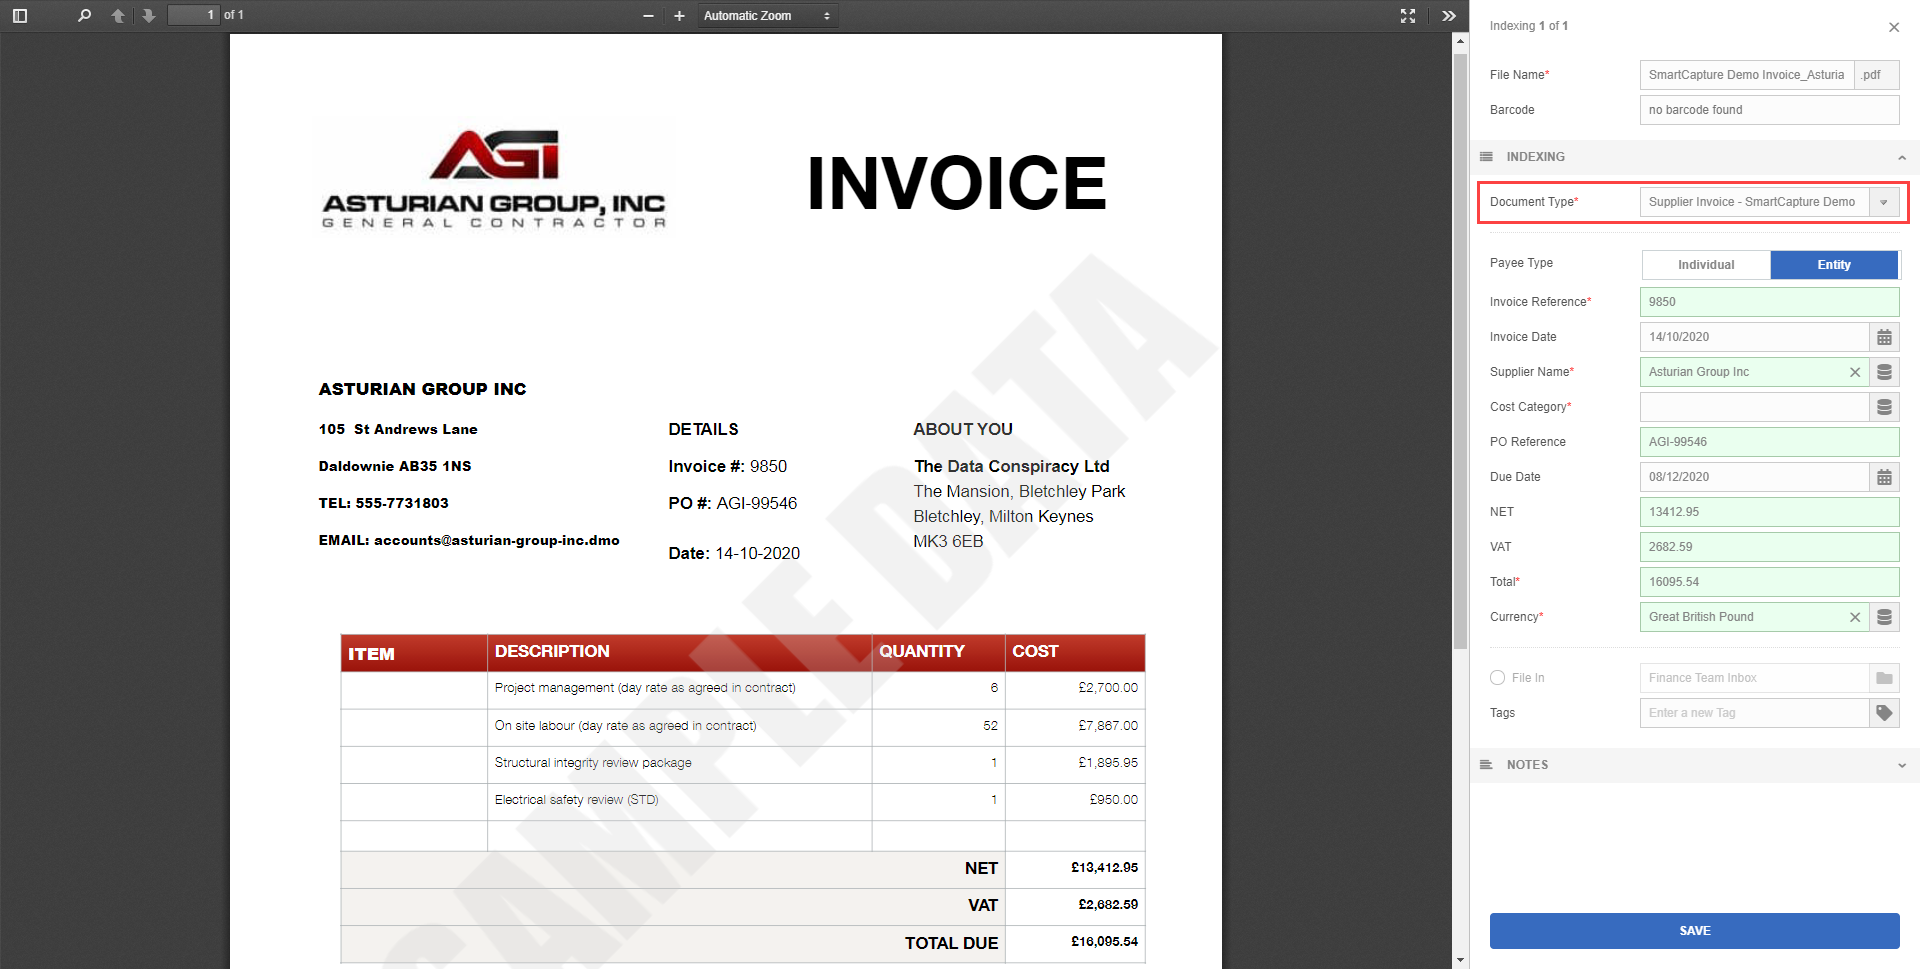Click 'The Data Conspiracy Ltd' text
Screen dimensions: 1920x969
pos(1012,466)
